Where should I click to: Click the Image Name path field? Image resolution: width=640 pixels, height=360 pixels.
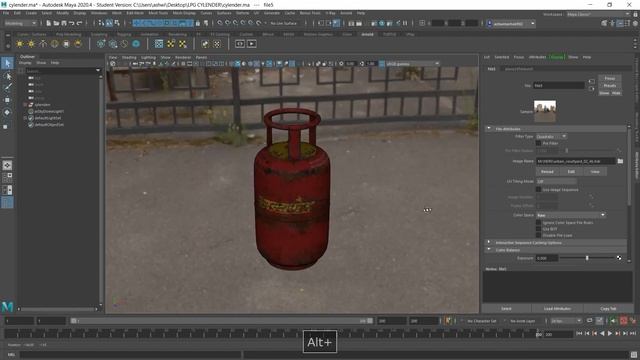click(x=576, y=161)
